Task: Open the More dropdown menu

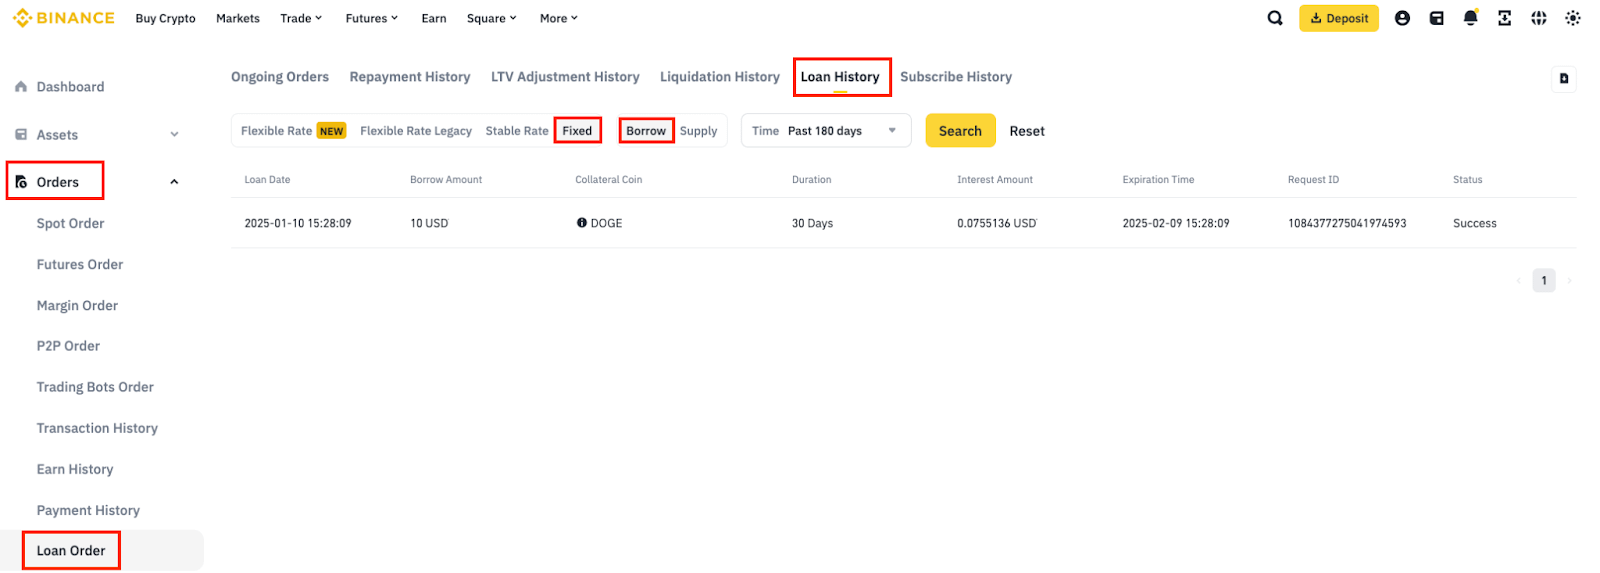Action: pos(558,18)
